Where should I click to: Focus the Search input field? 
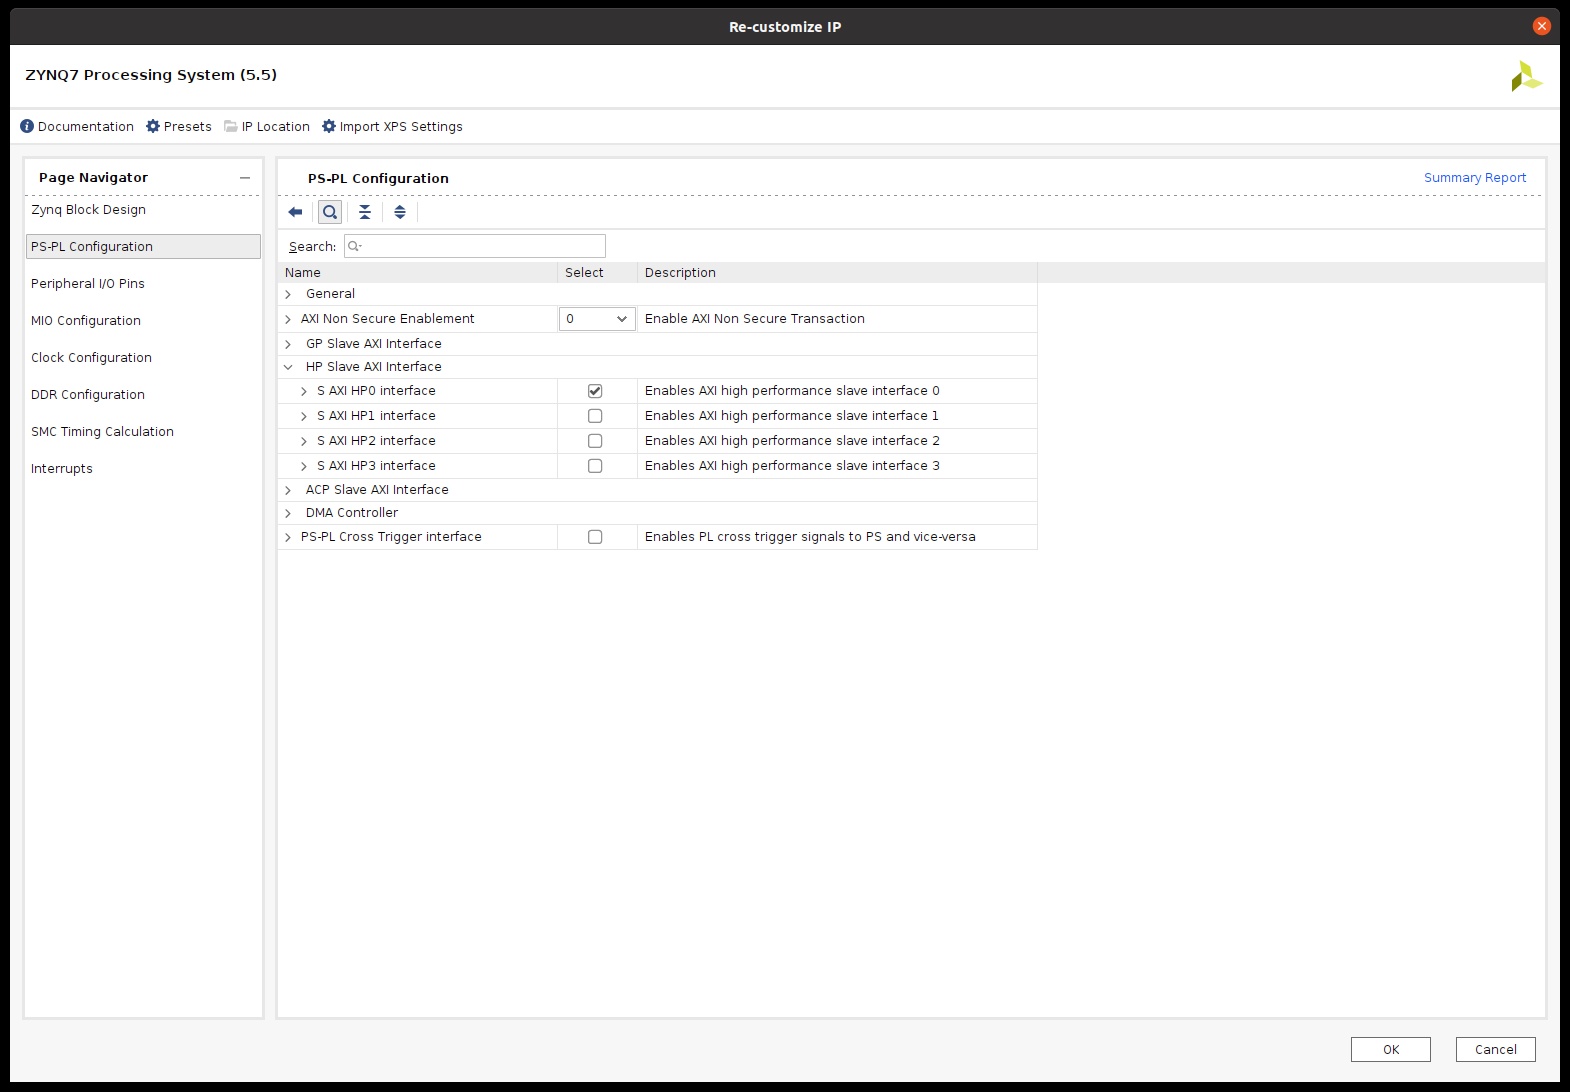coord(475,246)
